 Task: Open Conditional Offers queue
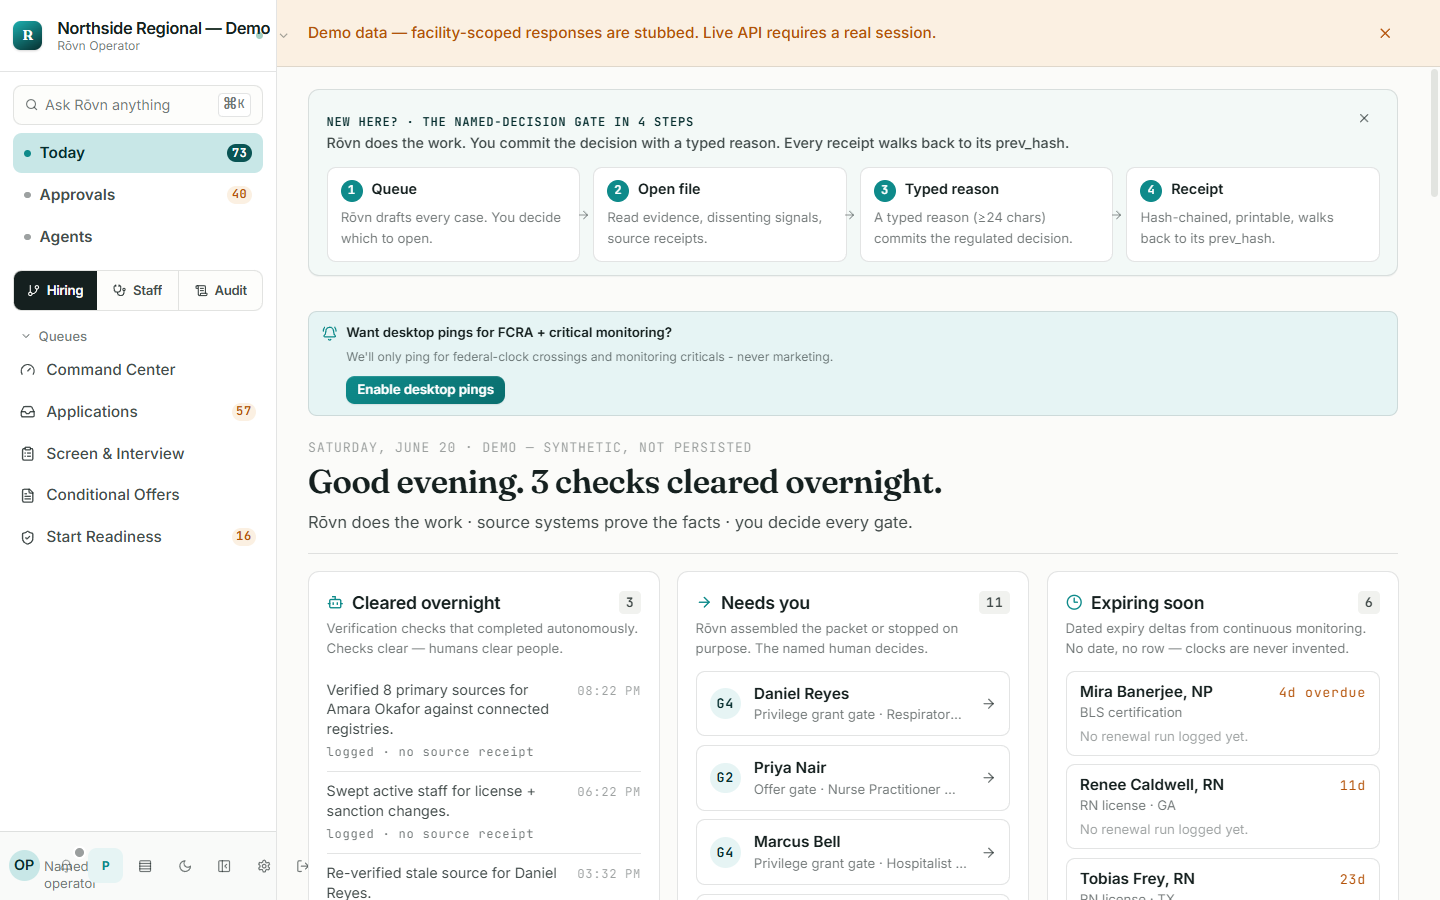pos(138,495)
